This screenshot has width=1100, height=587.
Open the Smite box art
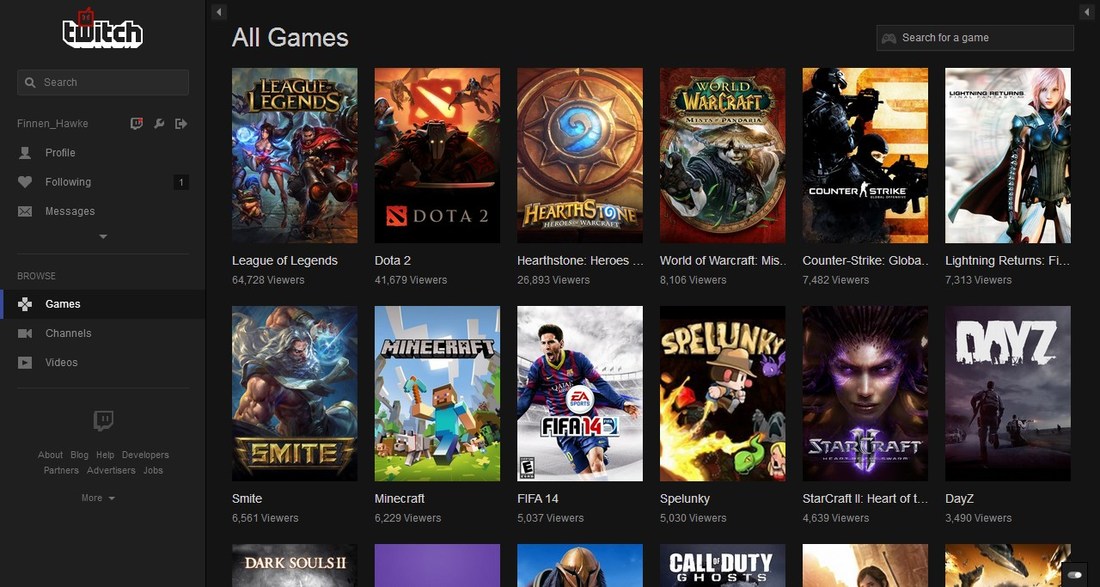295,393
